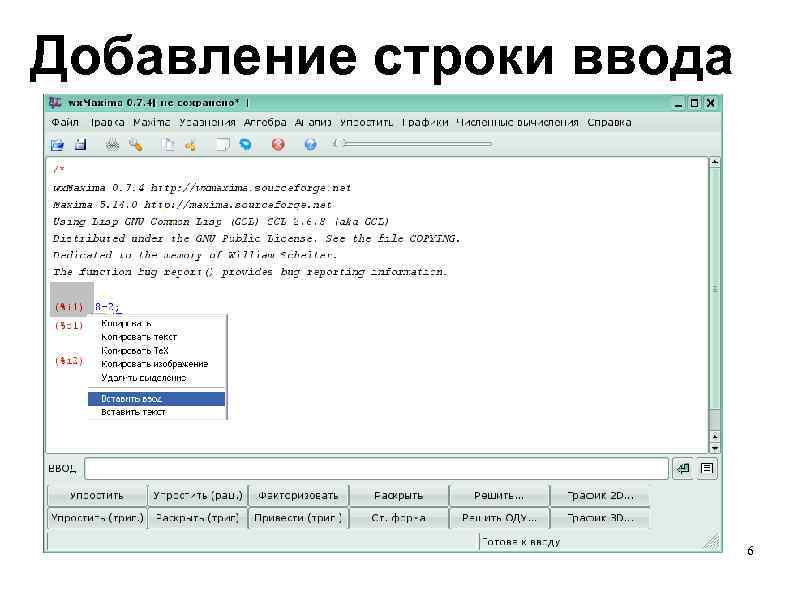
Task: Click the Insert text toolbar icon
Action: tap(222, 145)
